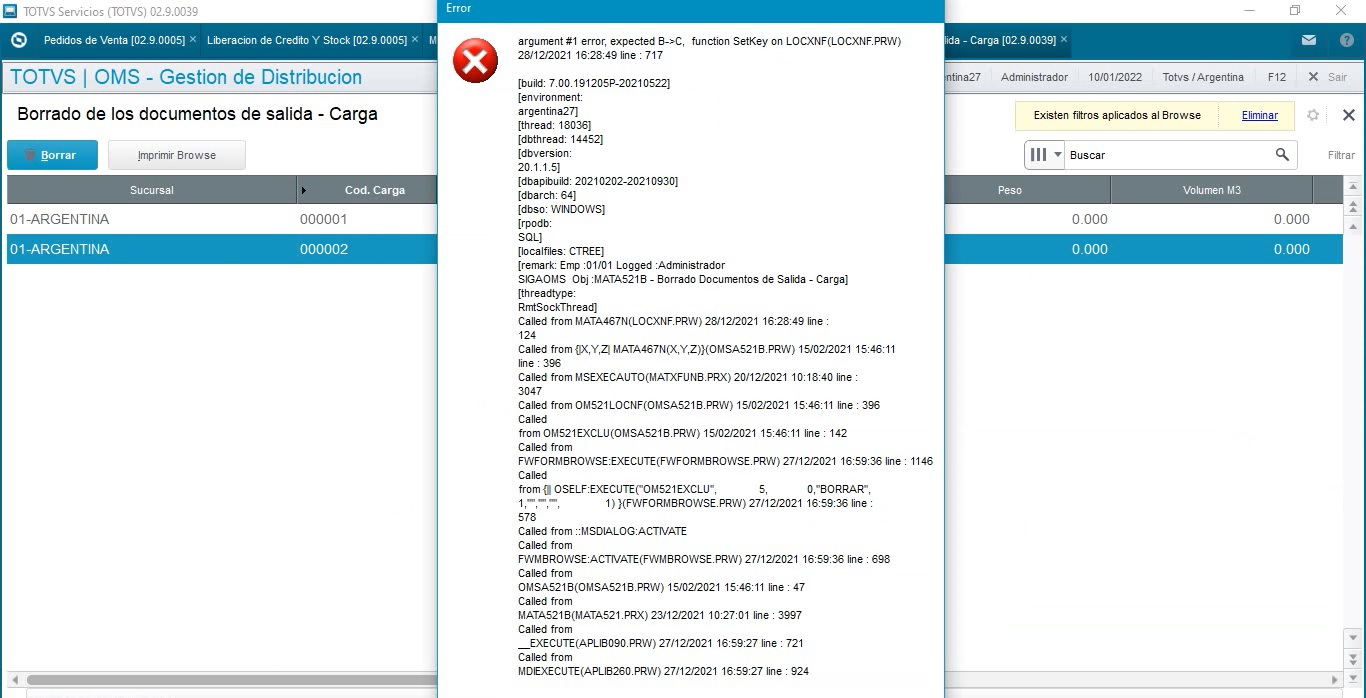Click the 'Called from MSEXECAUTO' stack line
This screenshot has height=698, width=1366.
(688, 377)
